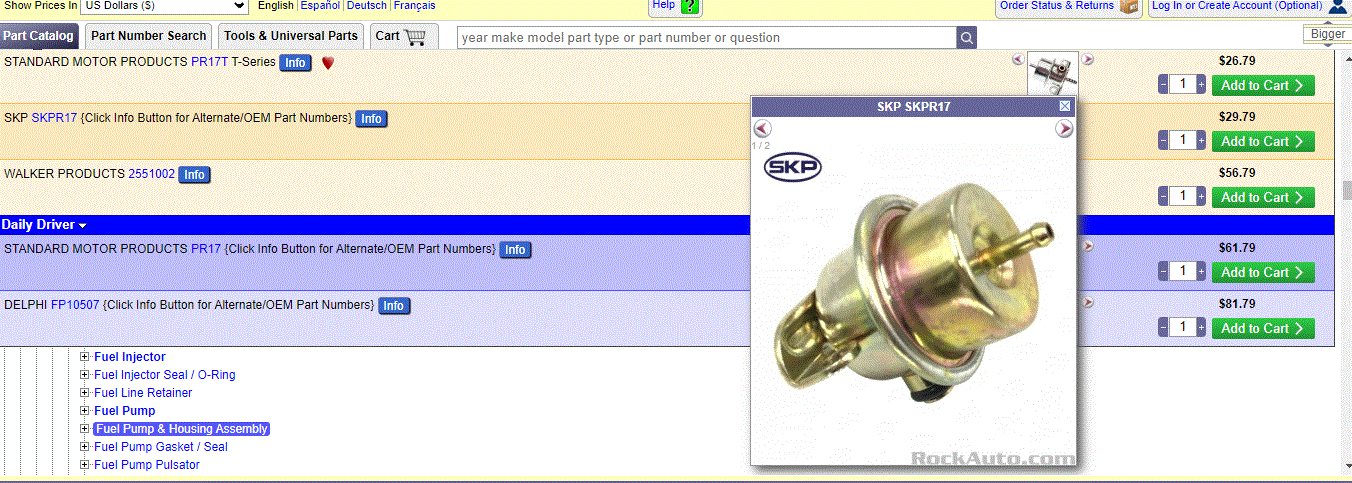Open the PR17 Daily Driver part link
Viewport: 1352px width, 483px height.
point(206,249)
